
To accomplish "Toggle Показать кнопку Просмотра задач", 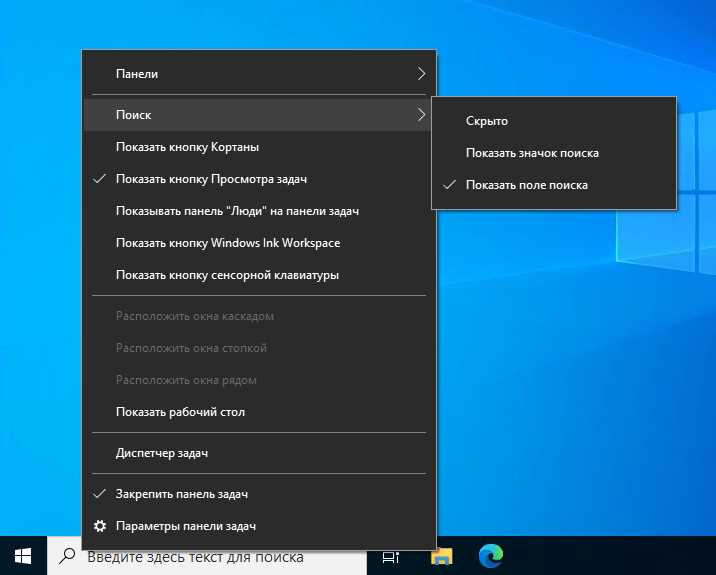I will point(259,179).
